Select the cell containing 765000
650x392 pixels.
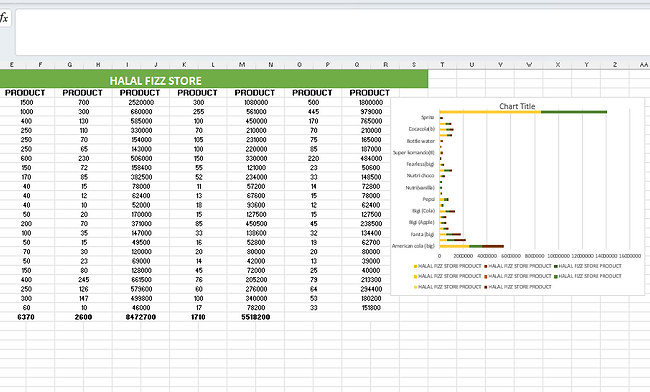[371, 121]
